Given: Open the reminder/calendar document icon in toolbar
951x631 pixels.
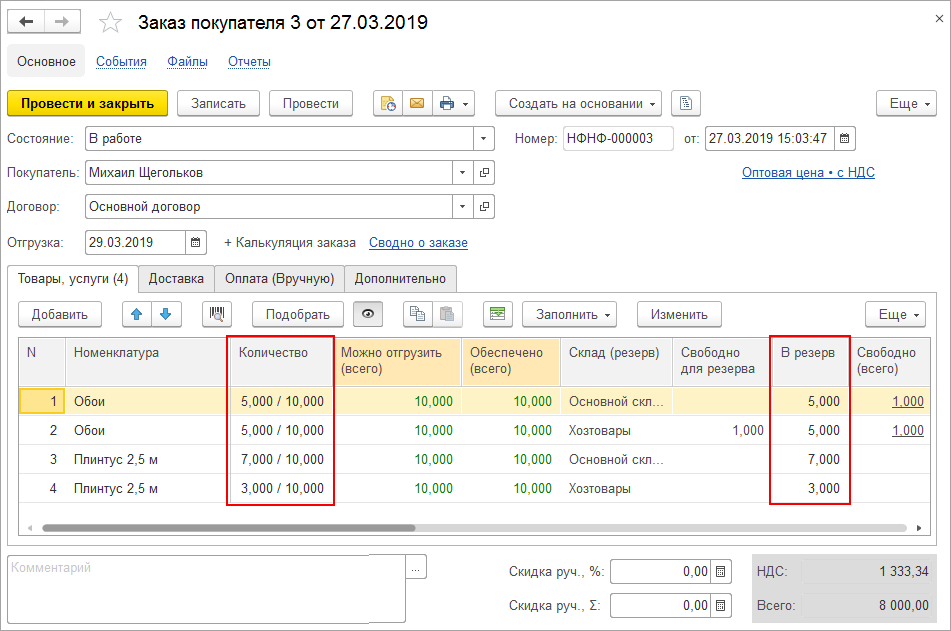Looking at the screenshot, I should [x=388, y=104].
